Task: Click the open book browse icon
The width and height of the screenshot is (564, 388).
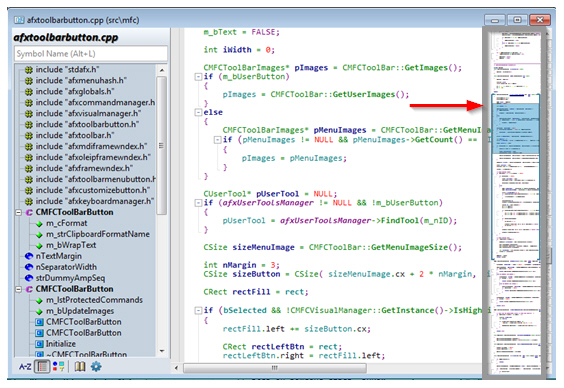Action: tap(80, 367)
